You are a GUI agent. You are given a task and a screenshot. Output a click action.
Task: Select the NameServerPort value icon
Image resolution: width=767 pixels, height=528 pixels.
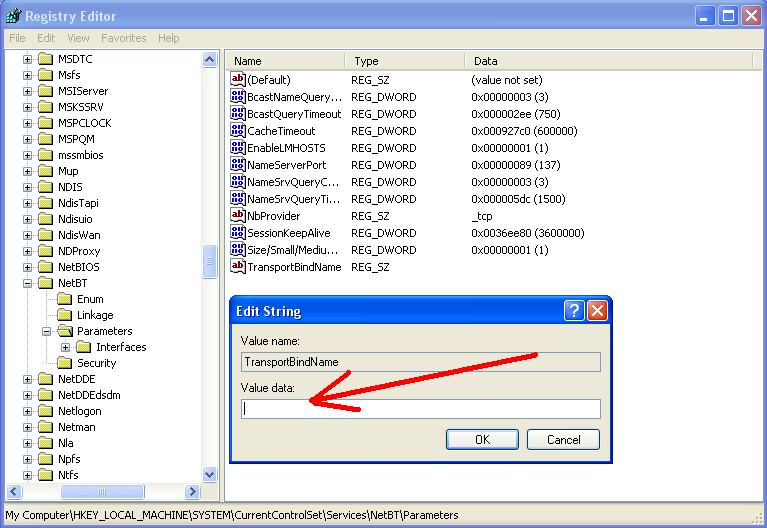238,164
